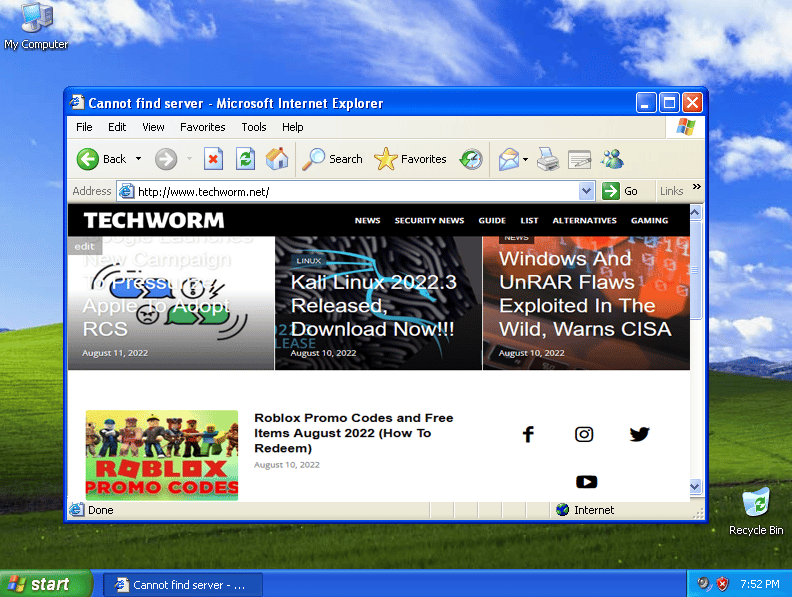The image size is (792, 597).
Task: Click the Stop loading icon
Action: tap(213, 159)
